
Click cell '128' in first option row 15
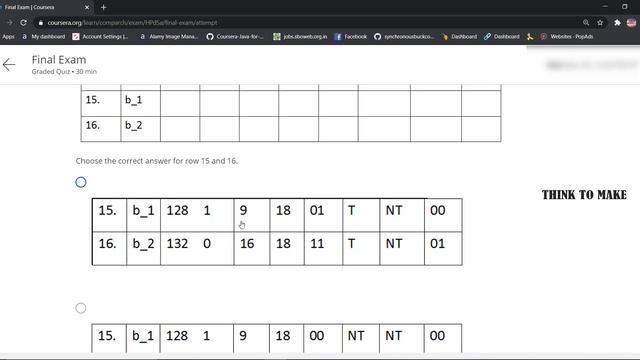(x=178, y=211)
